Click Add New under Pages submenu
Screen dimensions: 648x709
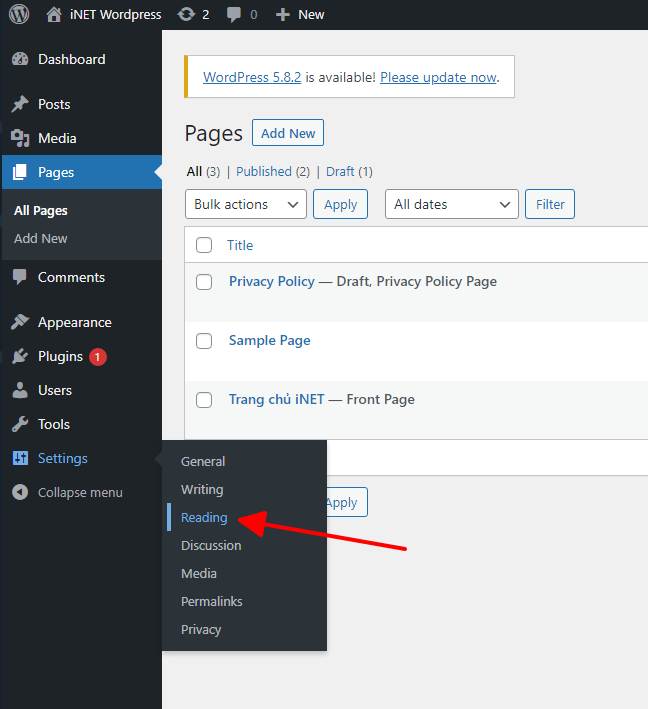[41, 238]
